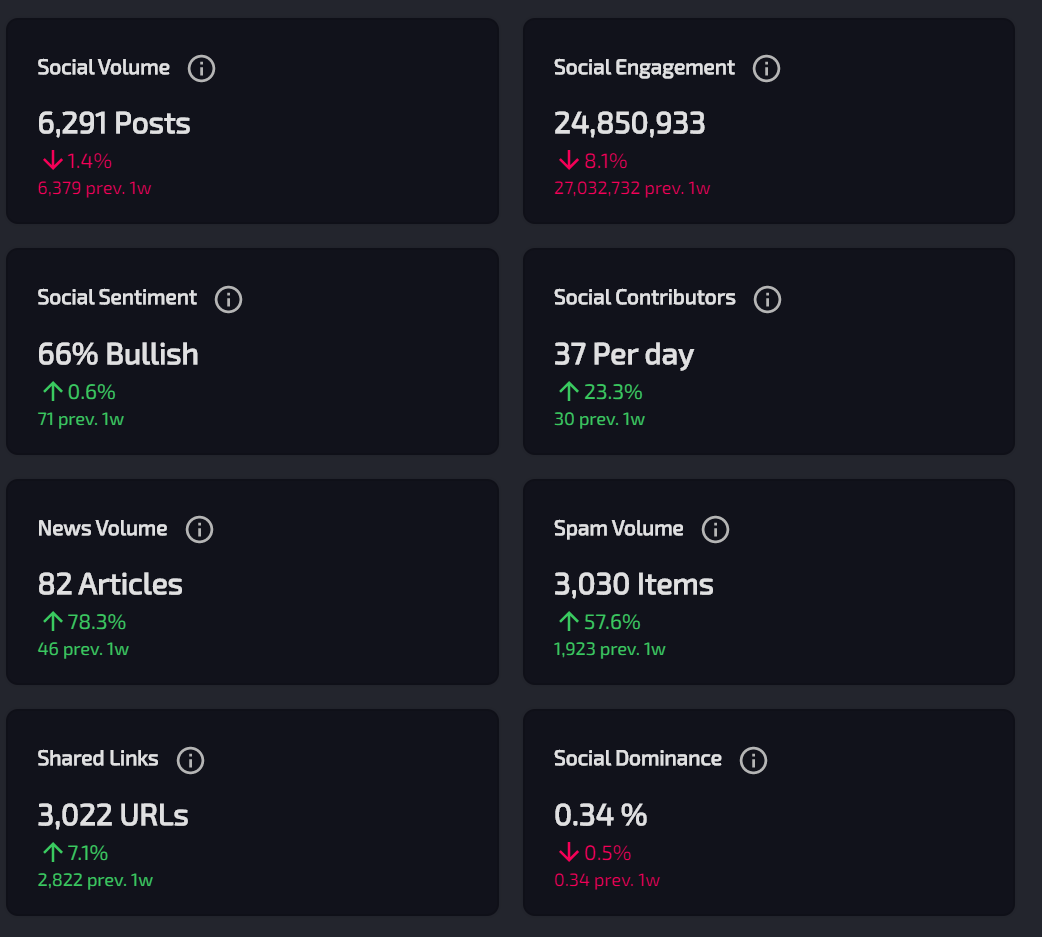Click the 8.1% decrease indicator
The height and width of the screenshot is (937, 1042).
pyautogui.click(x=593, y=161)
